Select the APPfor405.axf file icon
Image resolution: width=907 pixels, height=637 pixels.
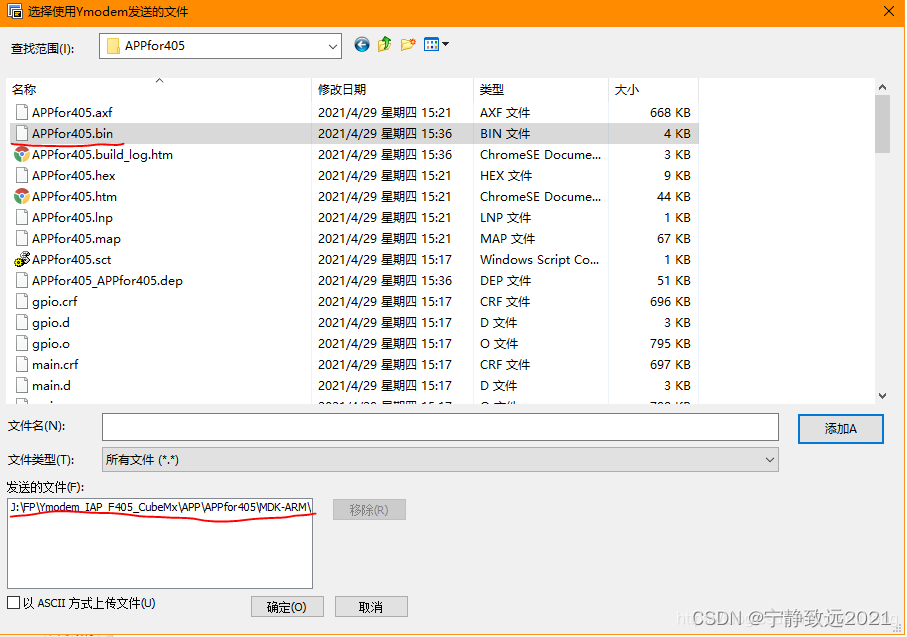(21, 112)
